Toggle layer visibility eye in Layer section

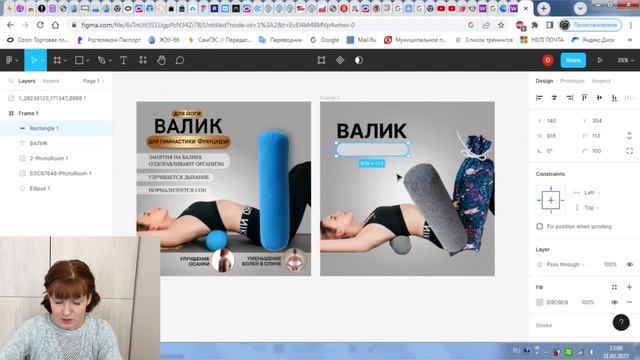pyautogui.click(x=629, y=264)
